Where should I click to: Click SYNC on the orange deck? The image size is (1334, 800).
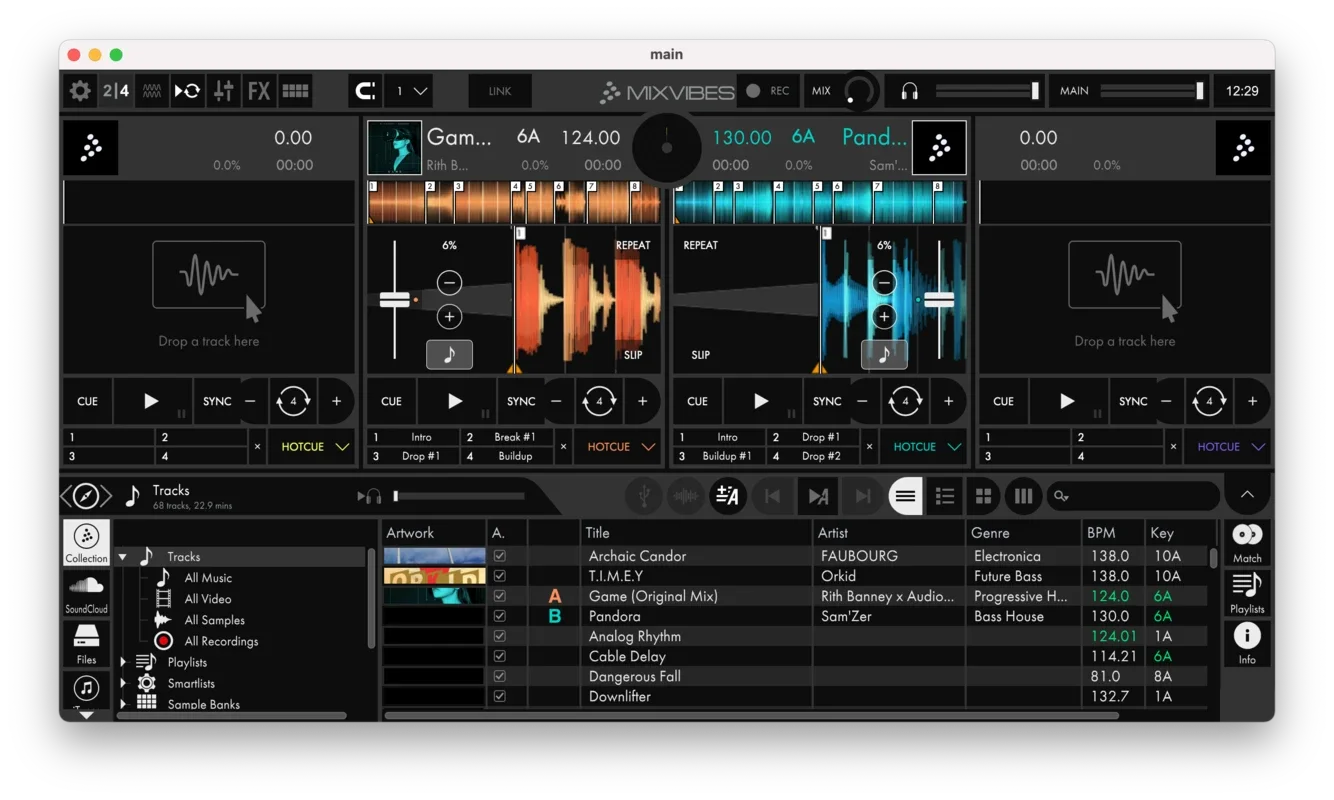(521, 401)
